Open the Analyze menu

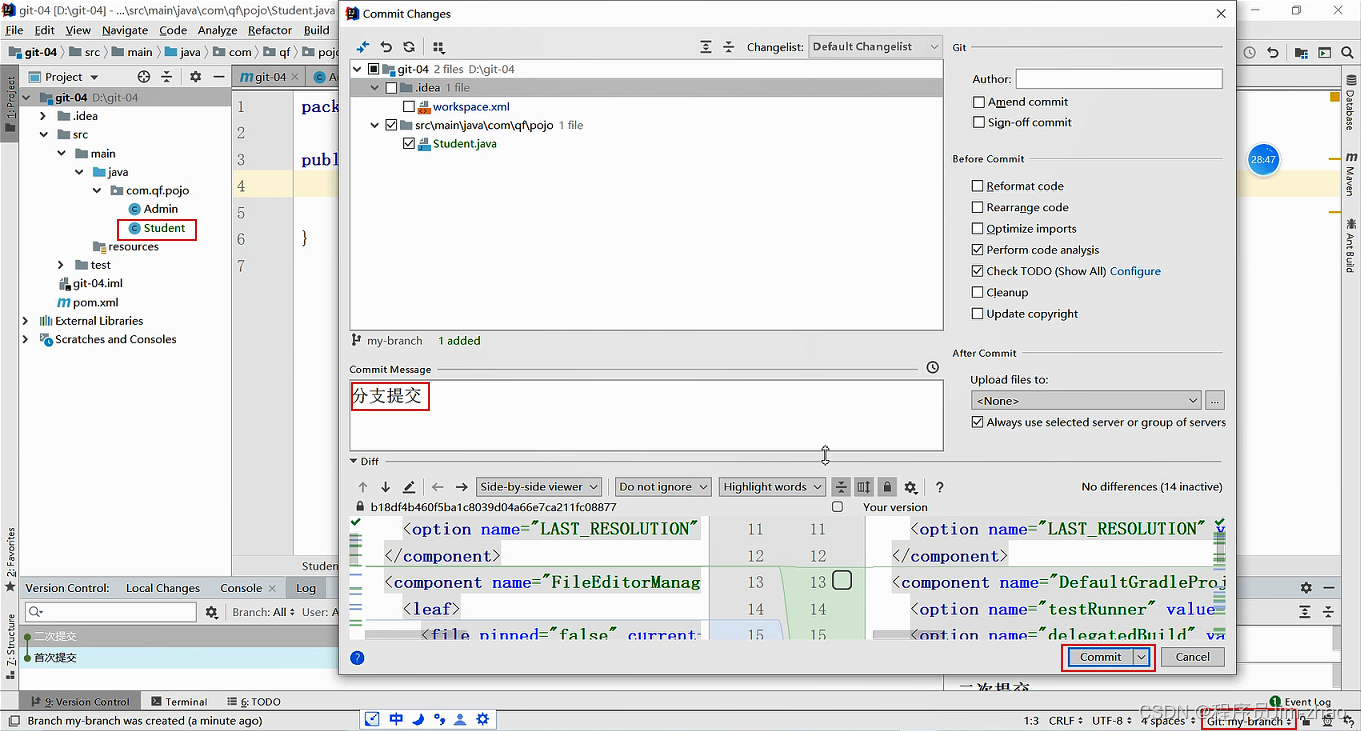(x=217, y=30)
